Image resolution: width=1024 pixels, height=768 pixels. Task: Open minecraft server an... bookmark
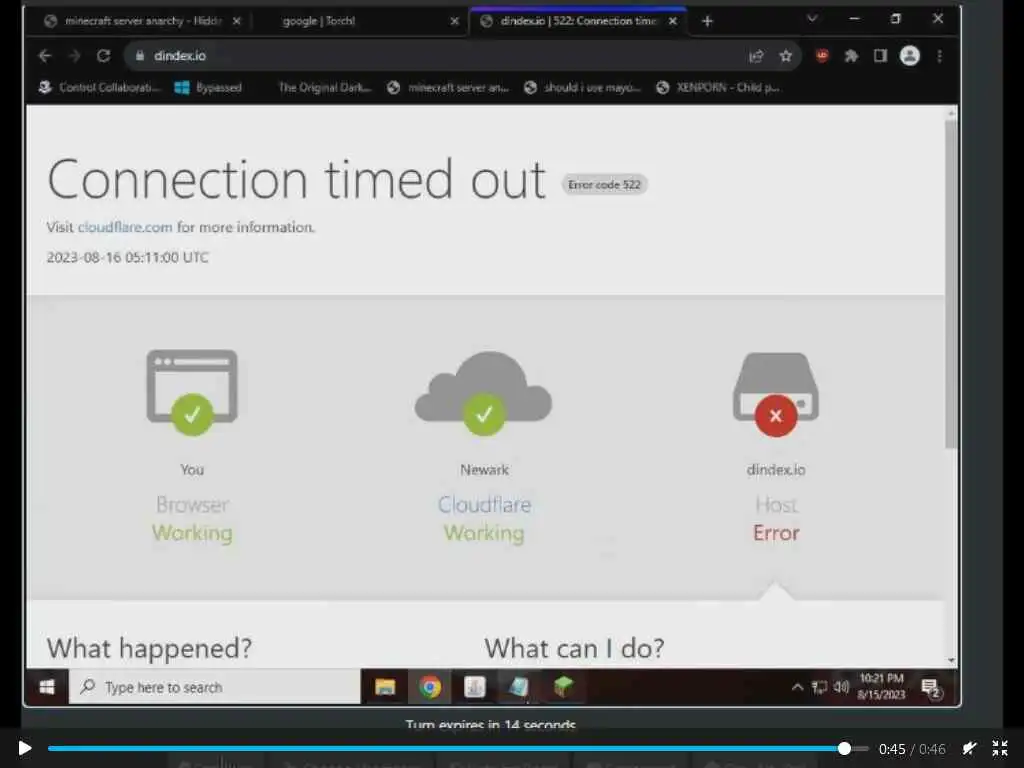447,87
